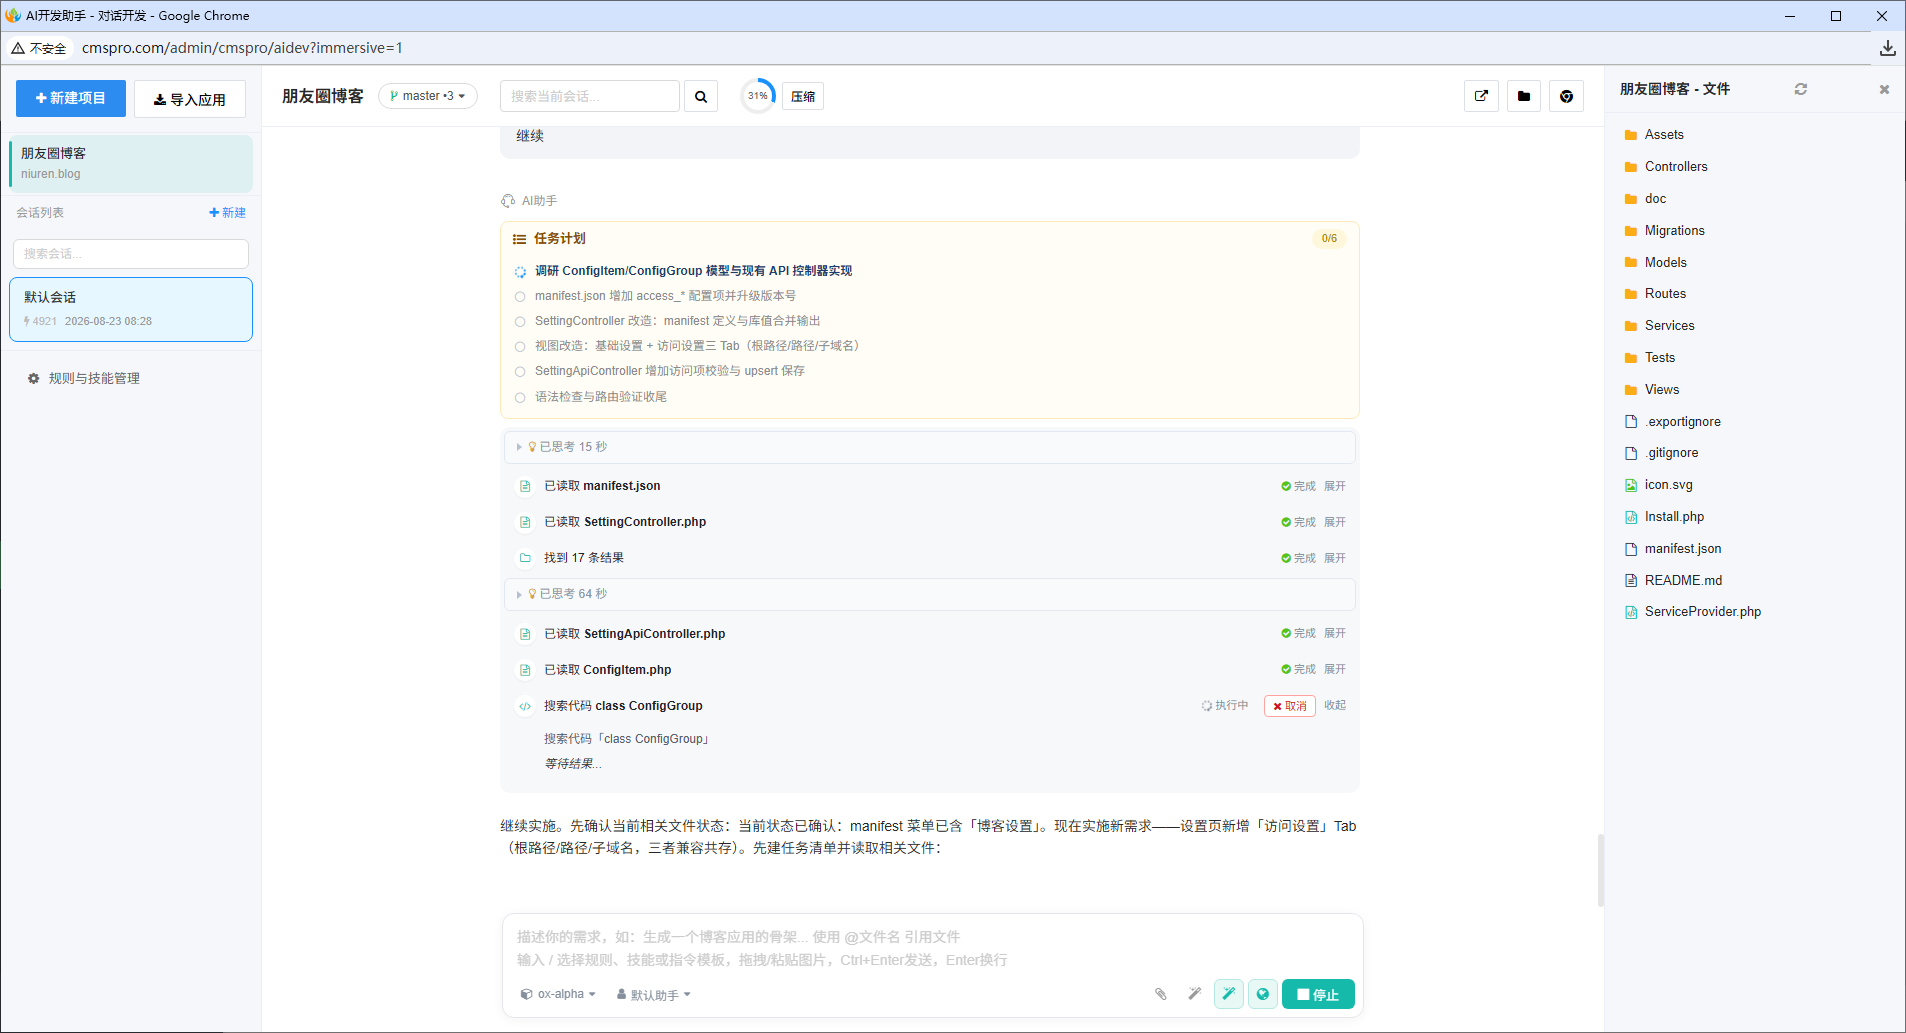The width and height of the screenshot is (1906, 1033).
Task: Click the Chrome preview icon button
Action: coord(1566,96)
